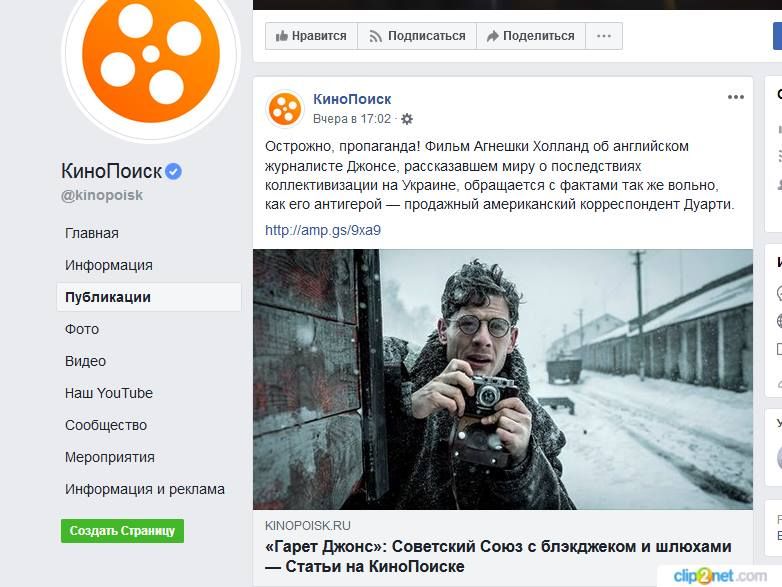The width and height of the screenshot is (782, 587).
Task: Click the KINOPOISK.RU source label
Action: 308,526
